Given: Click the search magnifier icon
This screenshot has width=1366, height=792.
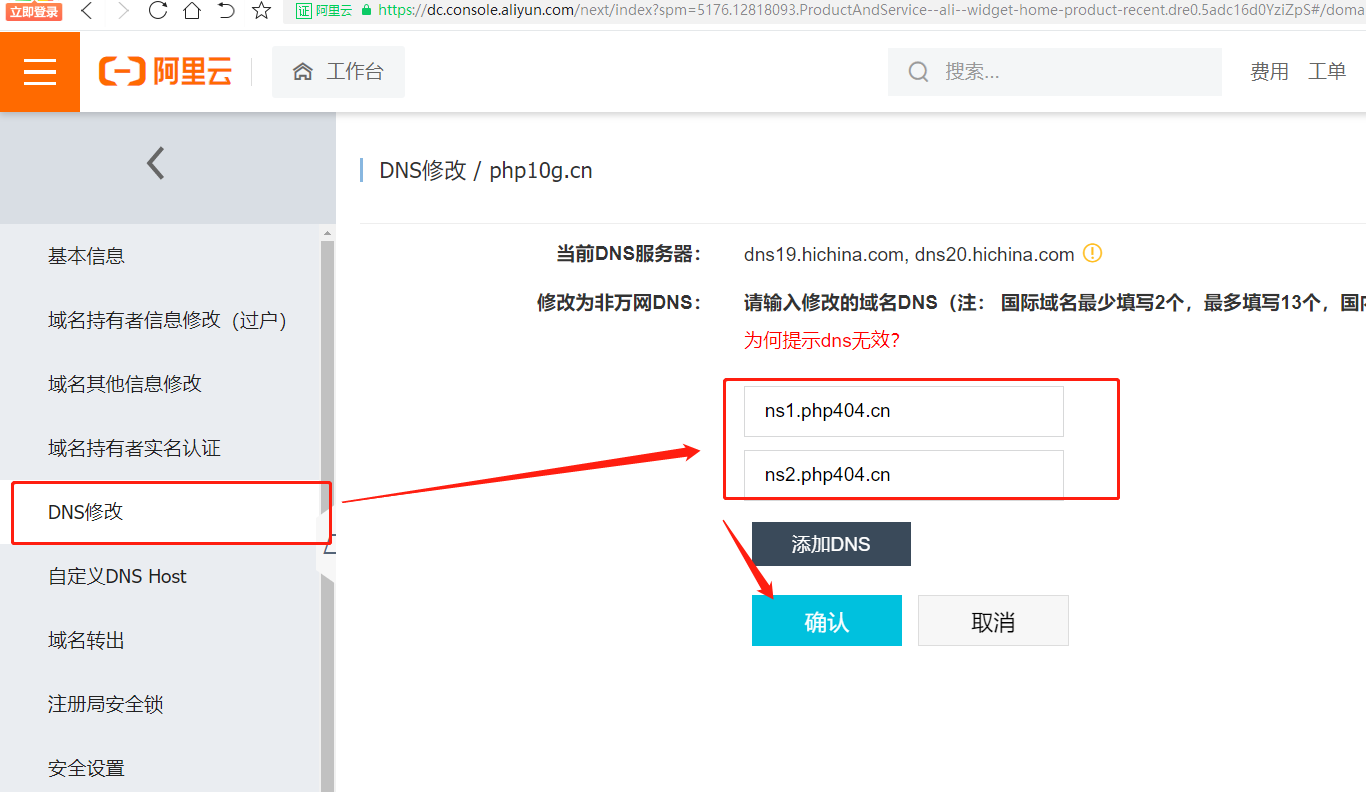Looking at the screenshot, I should [x=918, y=72].
